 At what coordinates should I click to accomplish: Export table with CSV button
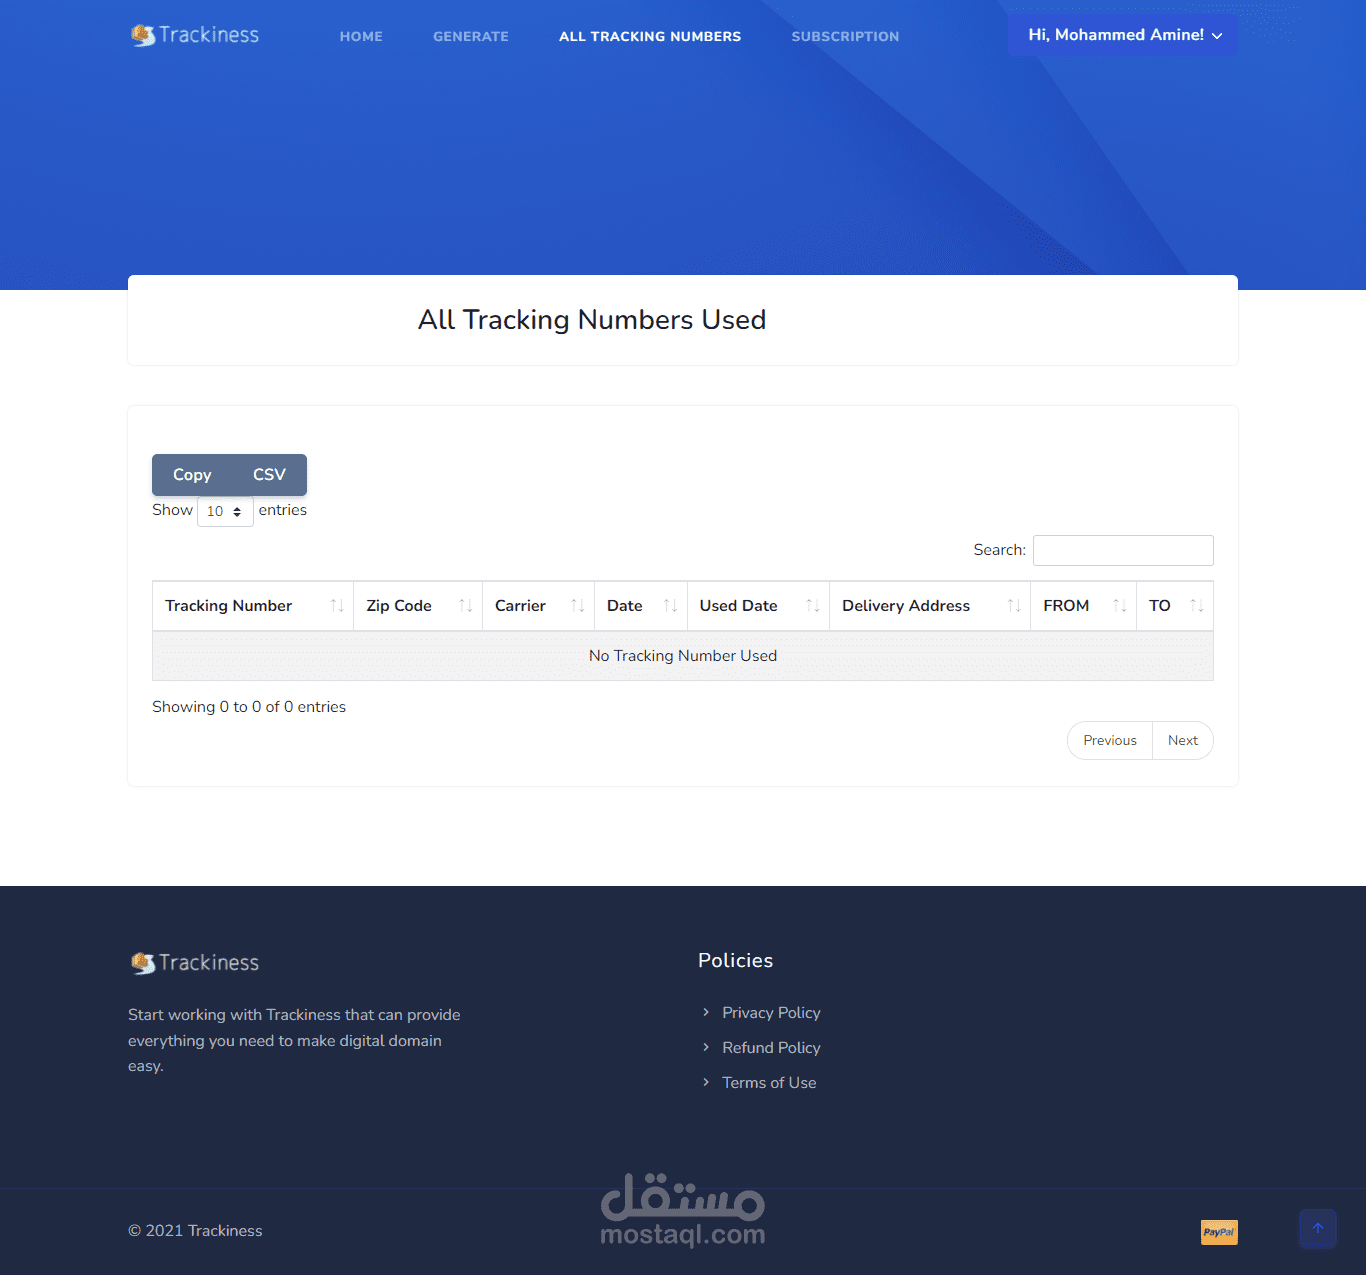coord(269,475)
